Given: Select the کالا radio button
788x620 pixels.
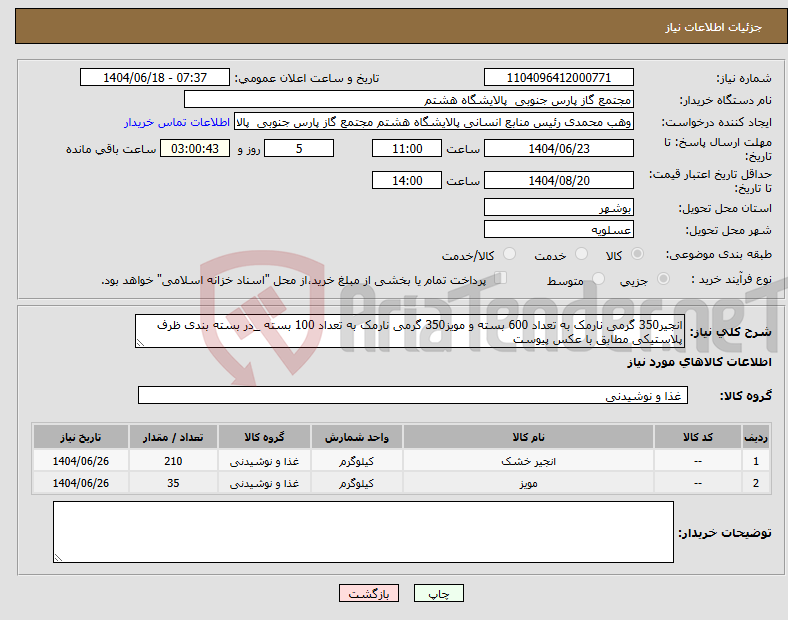Looking at the screenshot, I should tap(638, 255).
